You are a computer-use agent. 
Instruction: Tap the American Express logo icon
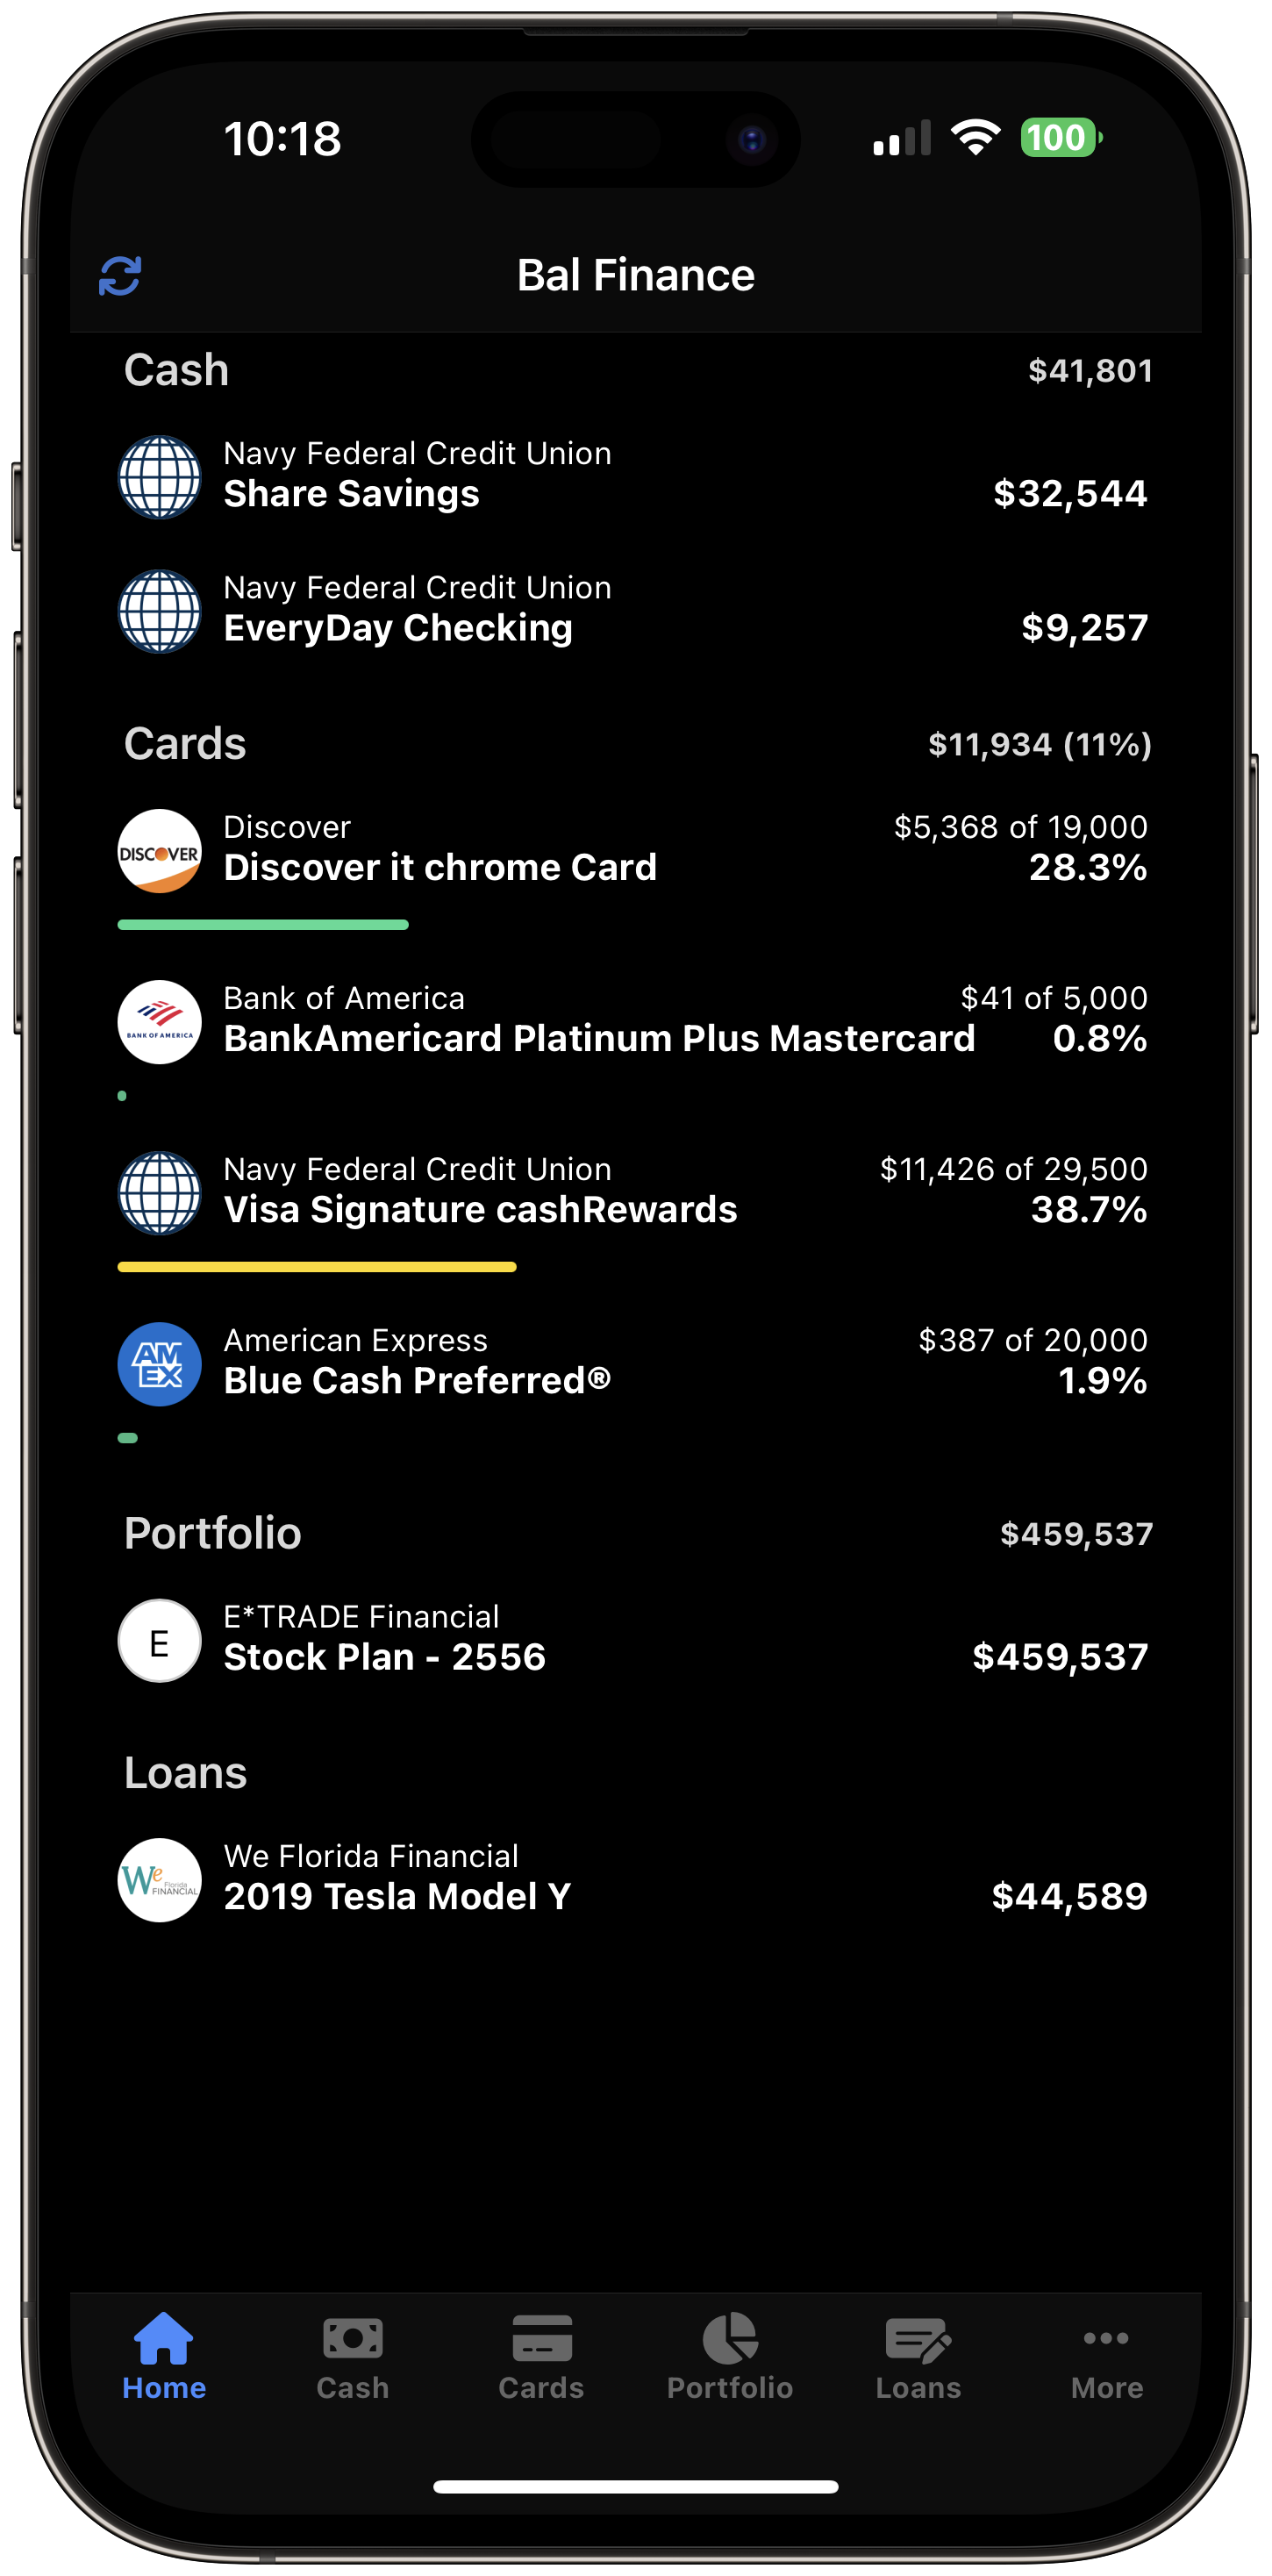pyautogui.click(x=160, y=1364)
